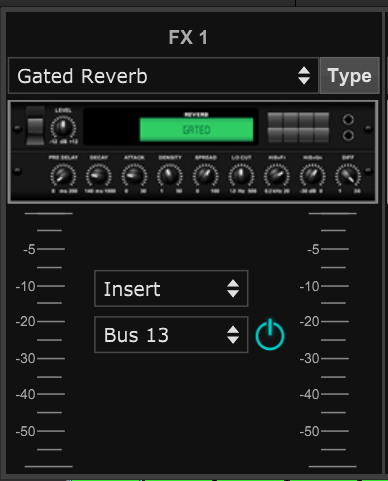
Task: Click the DIFF knob
Action: point(348,176)
